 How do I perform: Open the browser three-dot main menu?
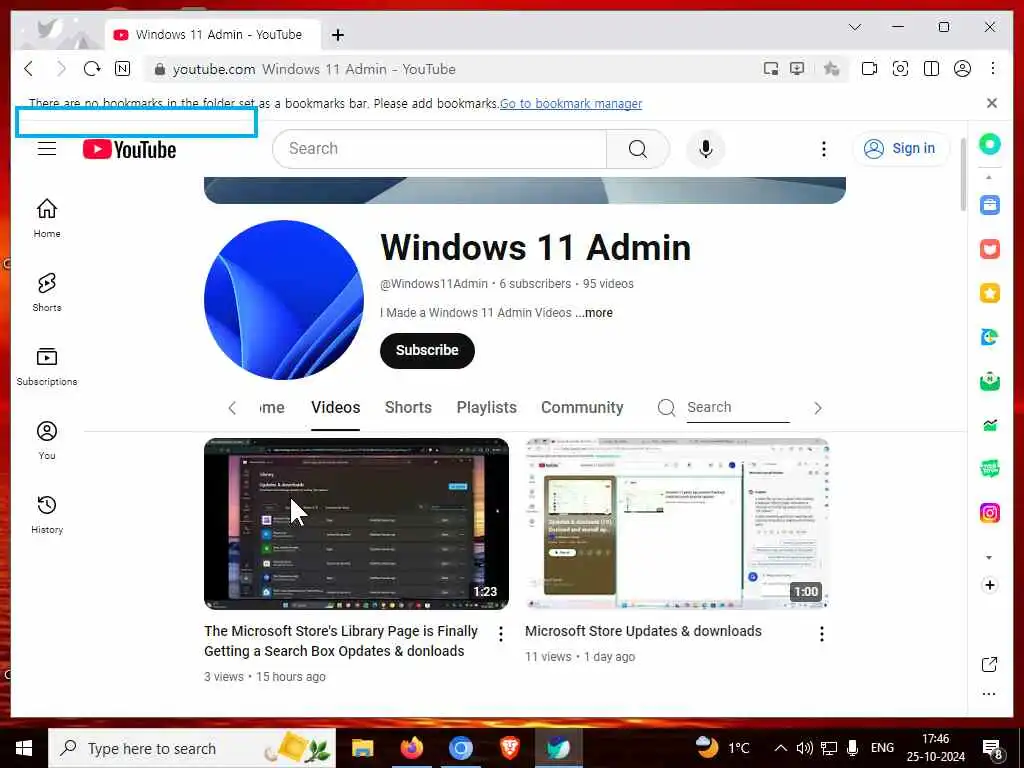[x=993, y=69]
